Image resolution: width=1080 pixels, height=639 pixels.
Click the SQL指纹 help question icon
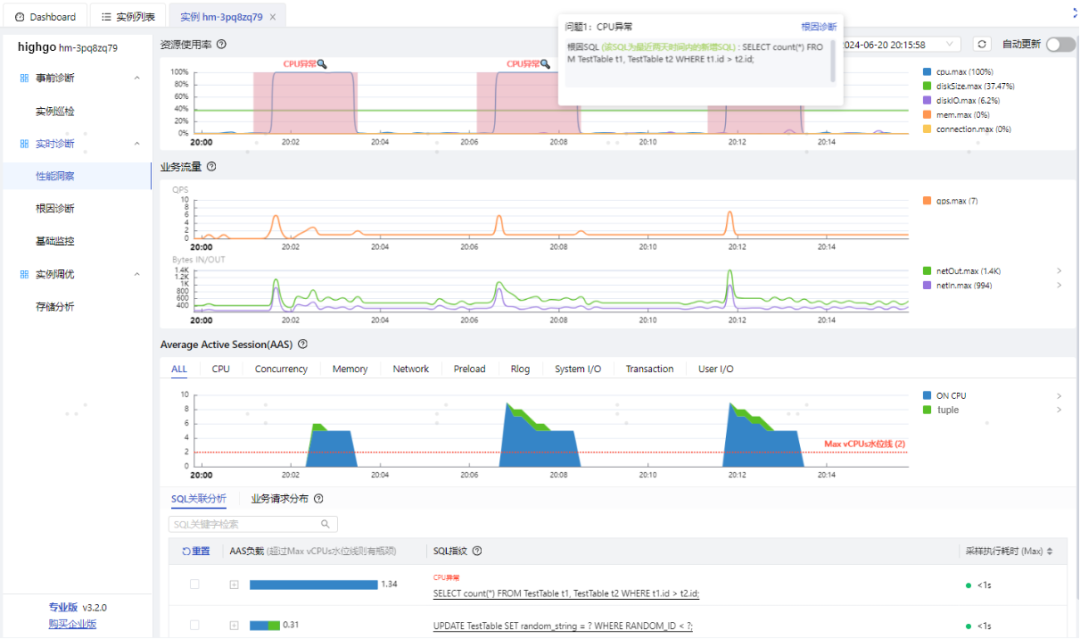point(477,551)
